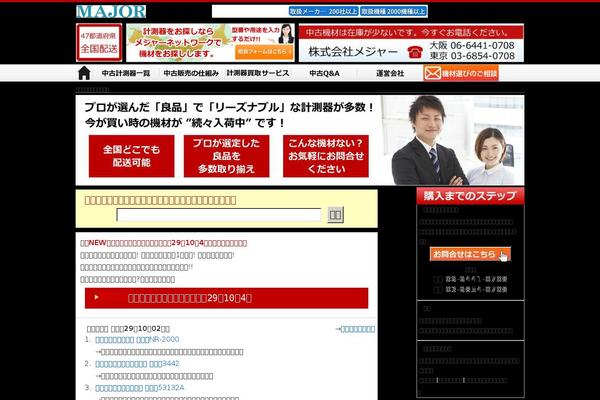Click the businessman and woman hero photo
The width and height of the screenshot is (600, 400).
click(453, 140)
